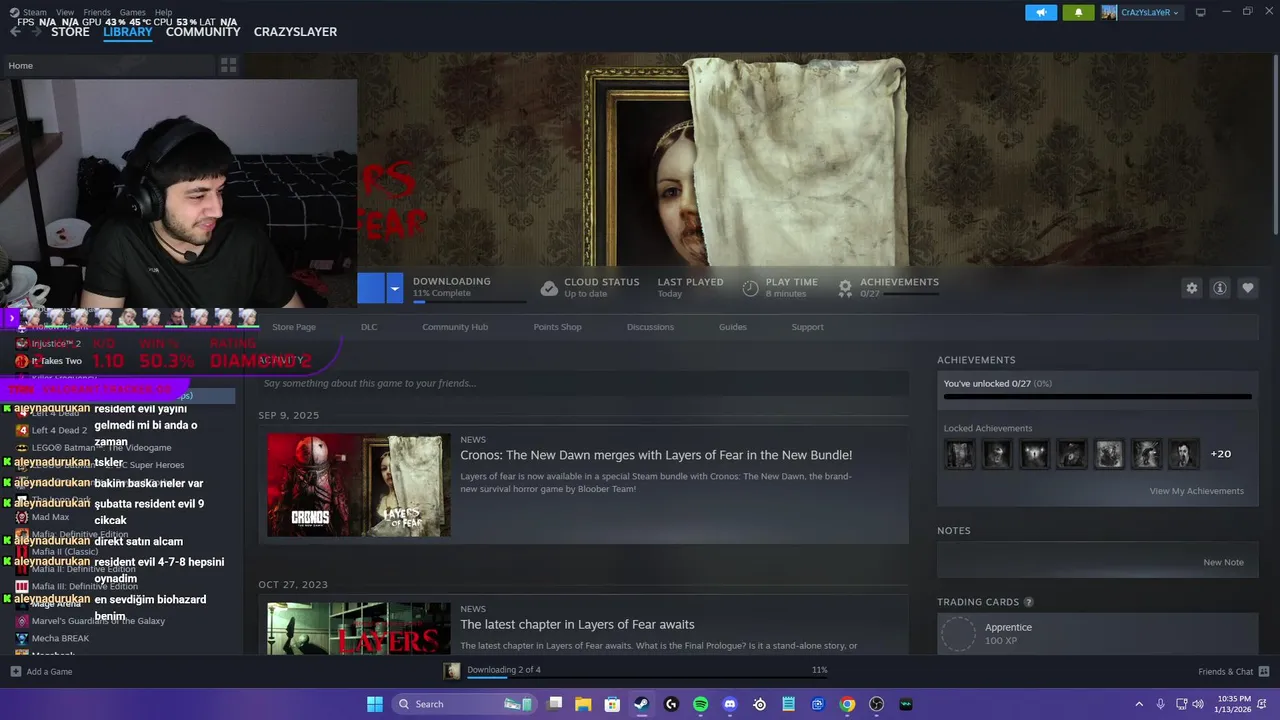The image size is (1280, 720).
Task: Open the CrAzYsLaYeR account dropdown
Action: pos(1140,13)
